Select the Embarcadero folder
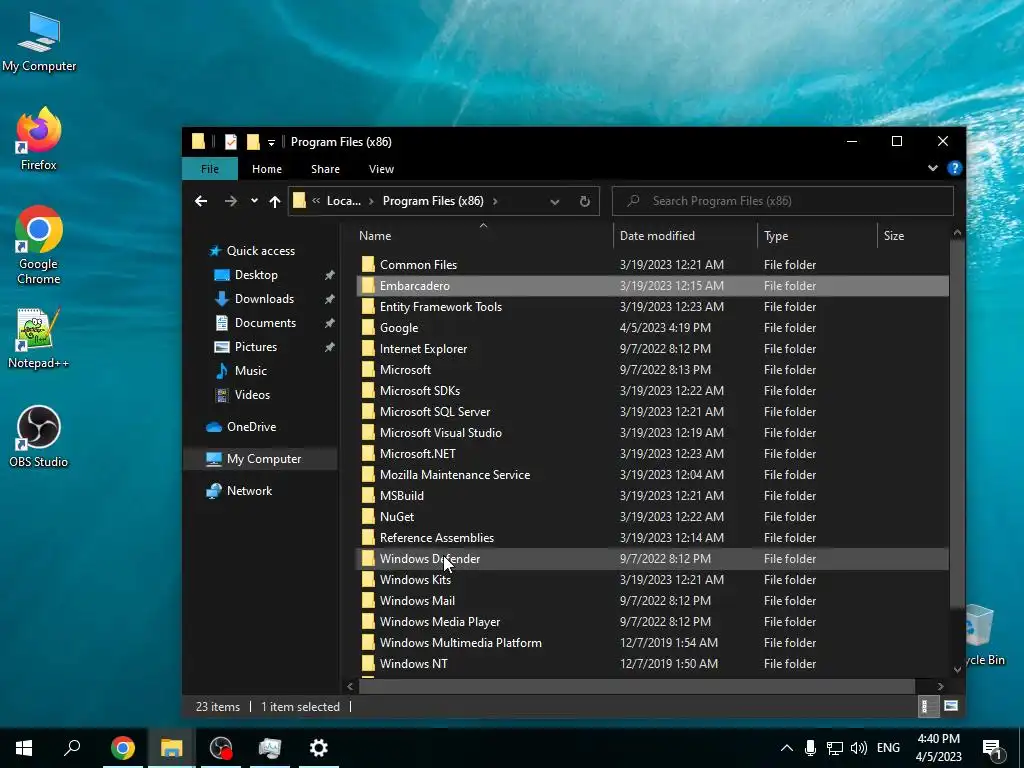The height and width of the screenshot is (768, 1024). [x=652, y=285]
